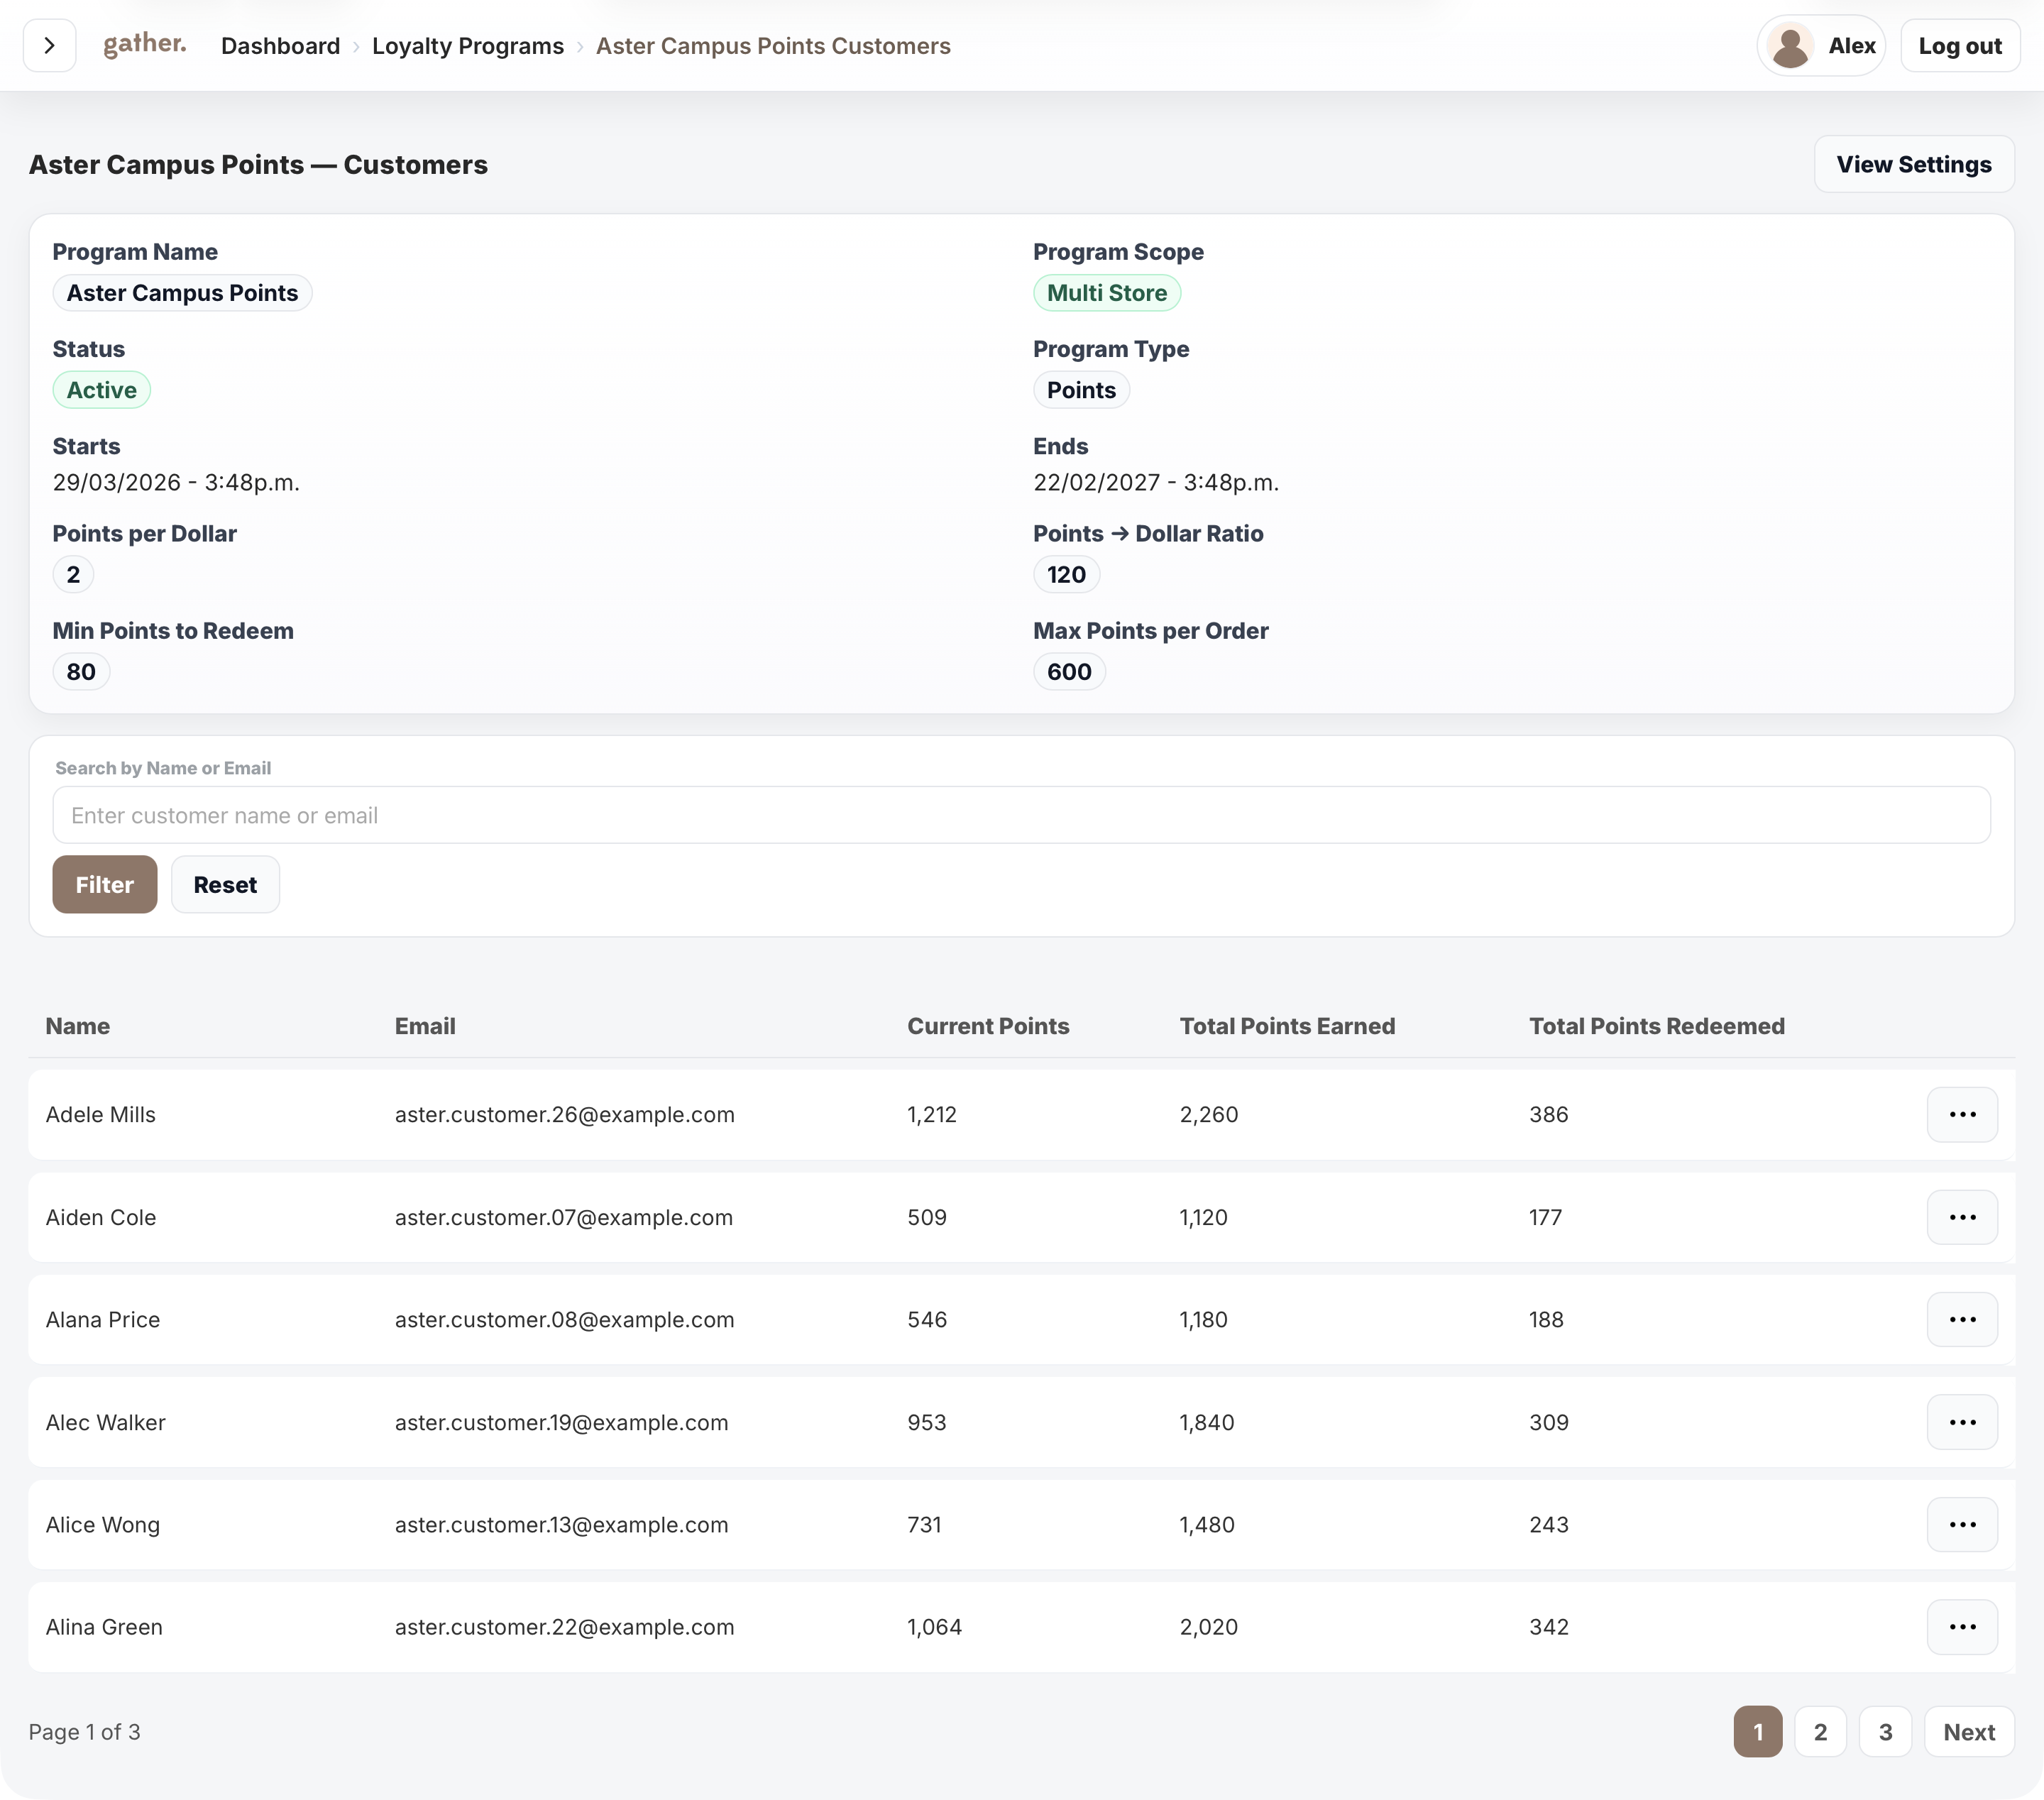Open the actions menu for Alice Wong
The image size is (2044, 1800).
(x=1962, y=1524)
